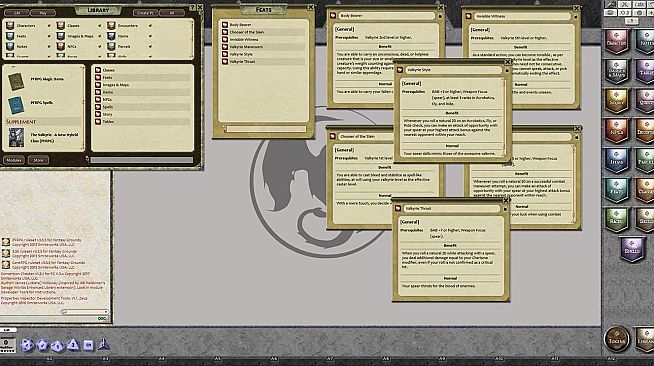This screenshot has width=654, height=366.
Task: Pick the d20 die
Action: 27,345
